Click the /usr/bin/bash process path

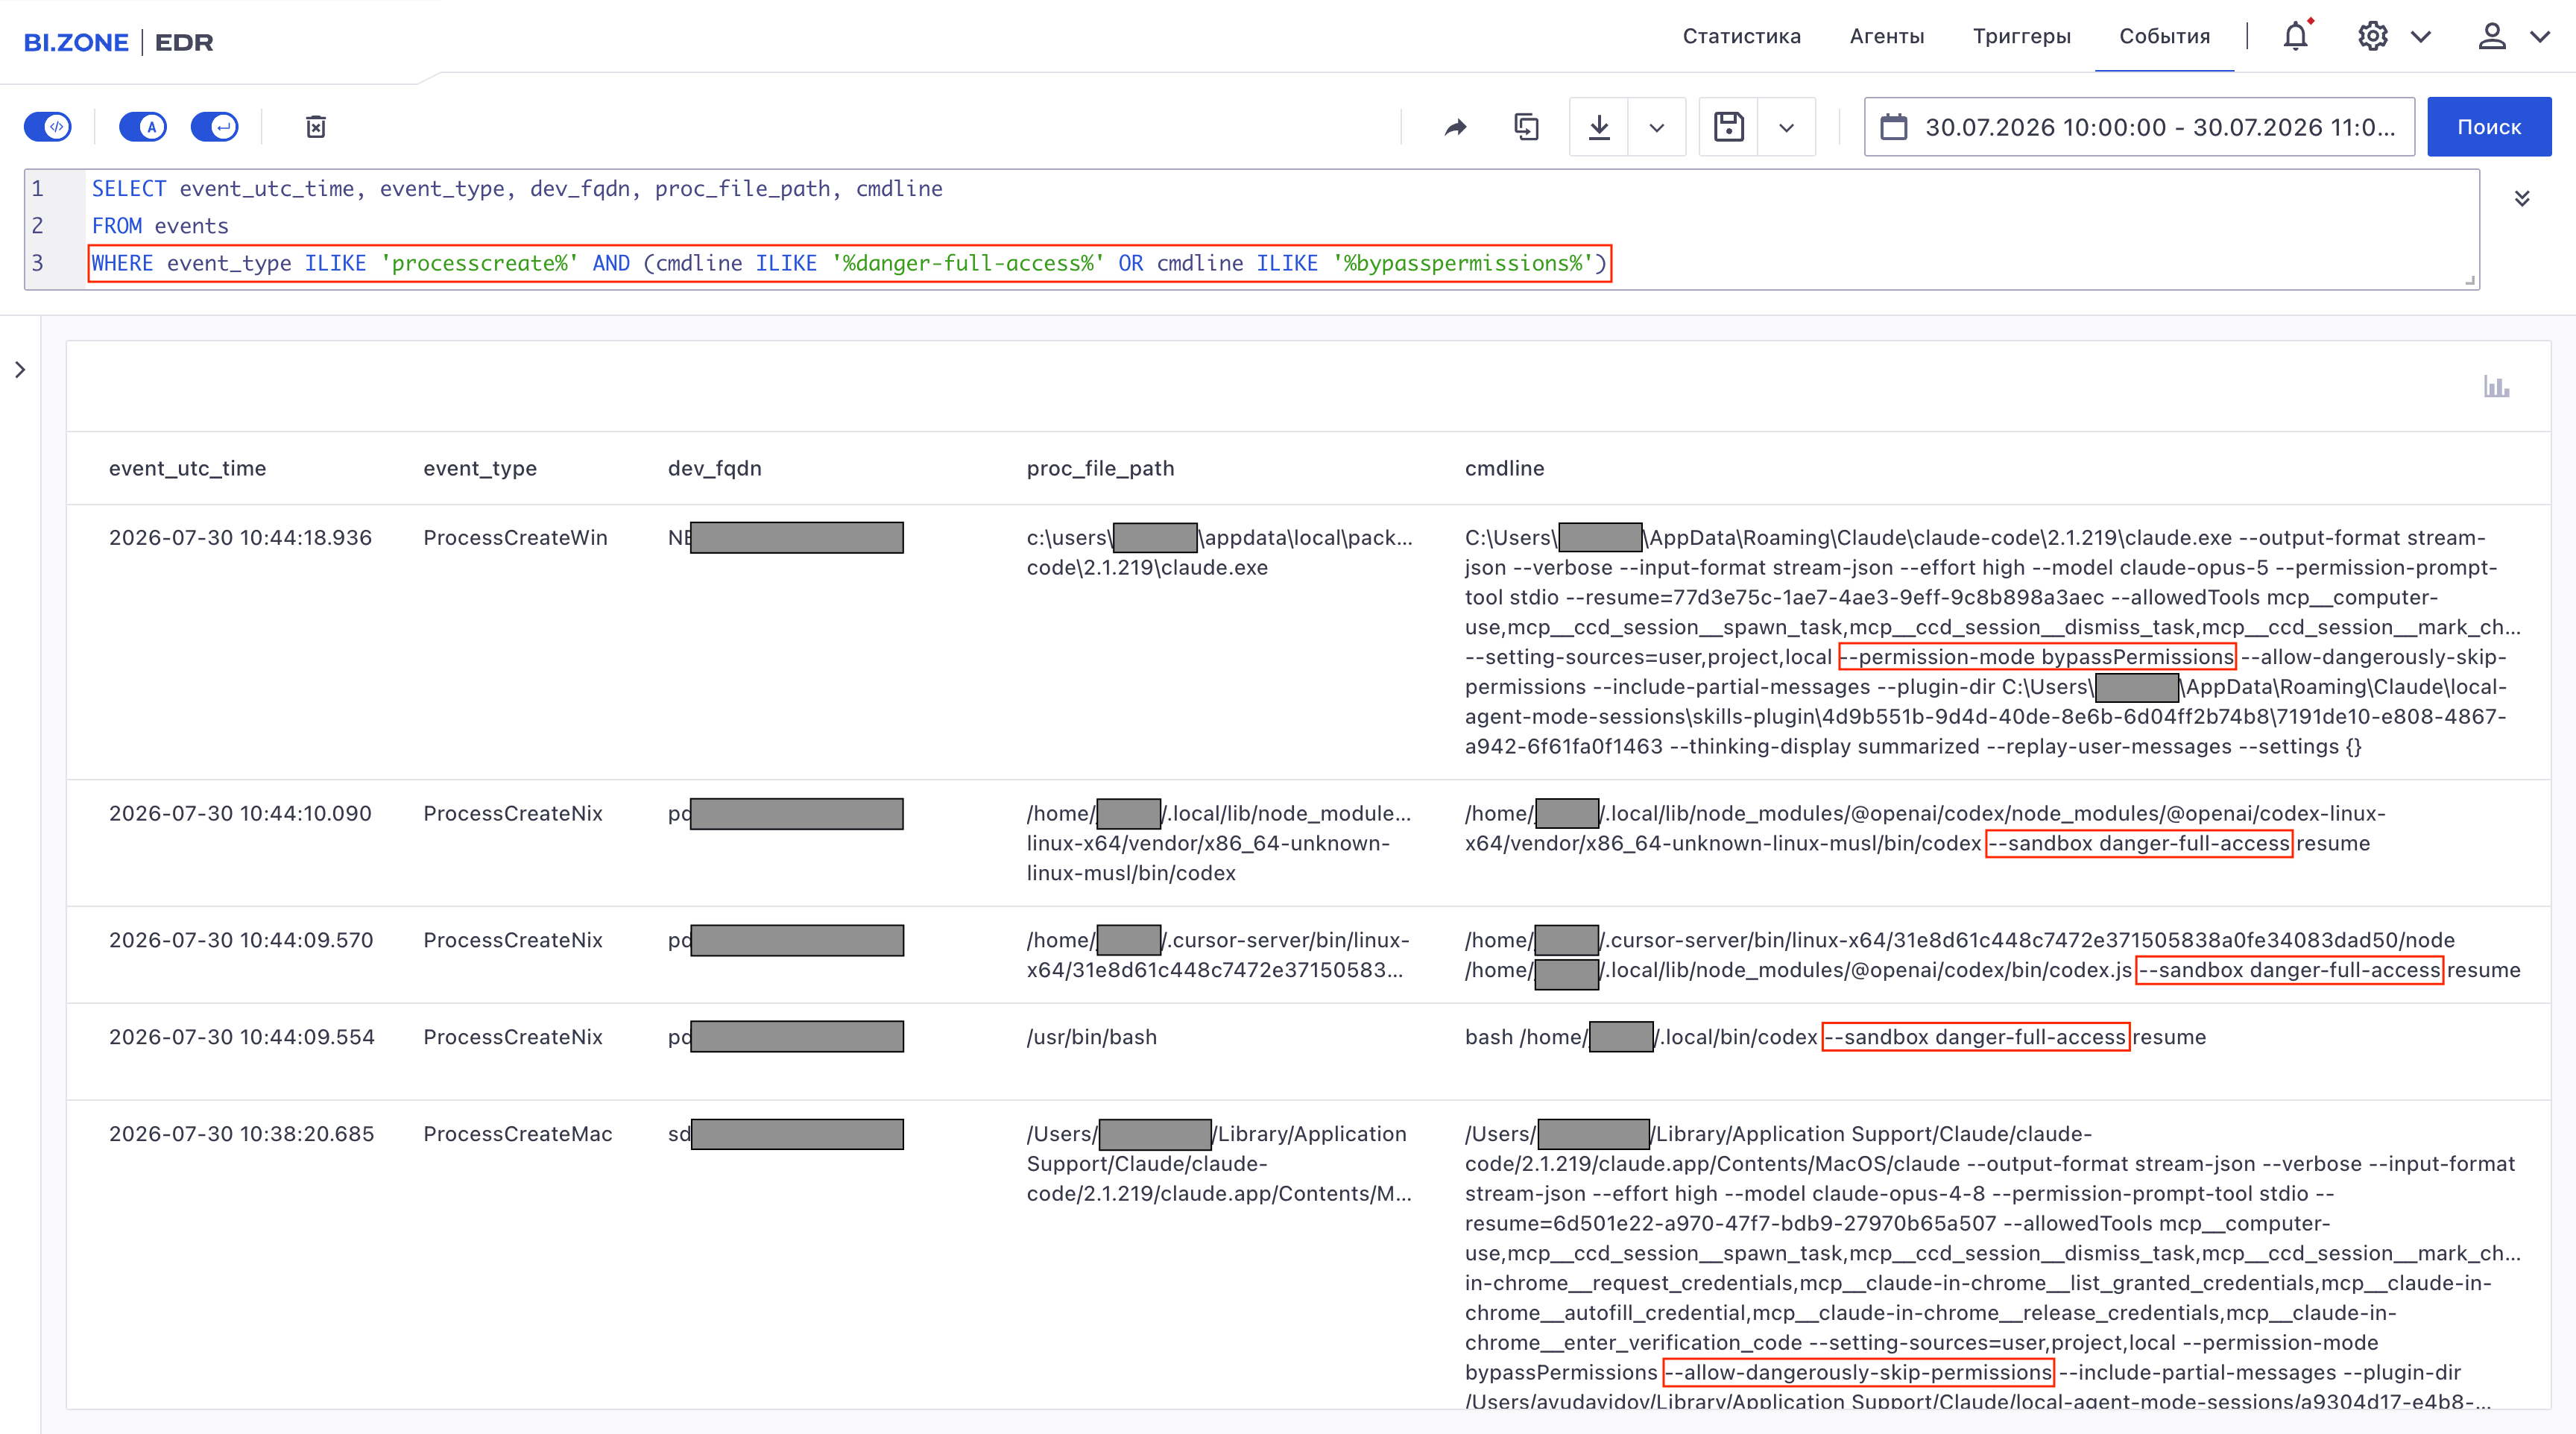click(1091, 1038)
